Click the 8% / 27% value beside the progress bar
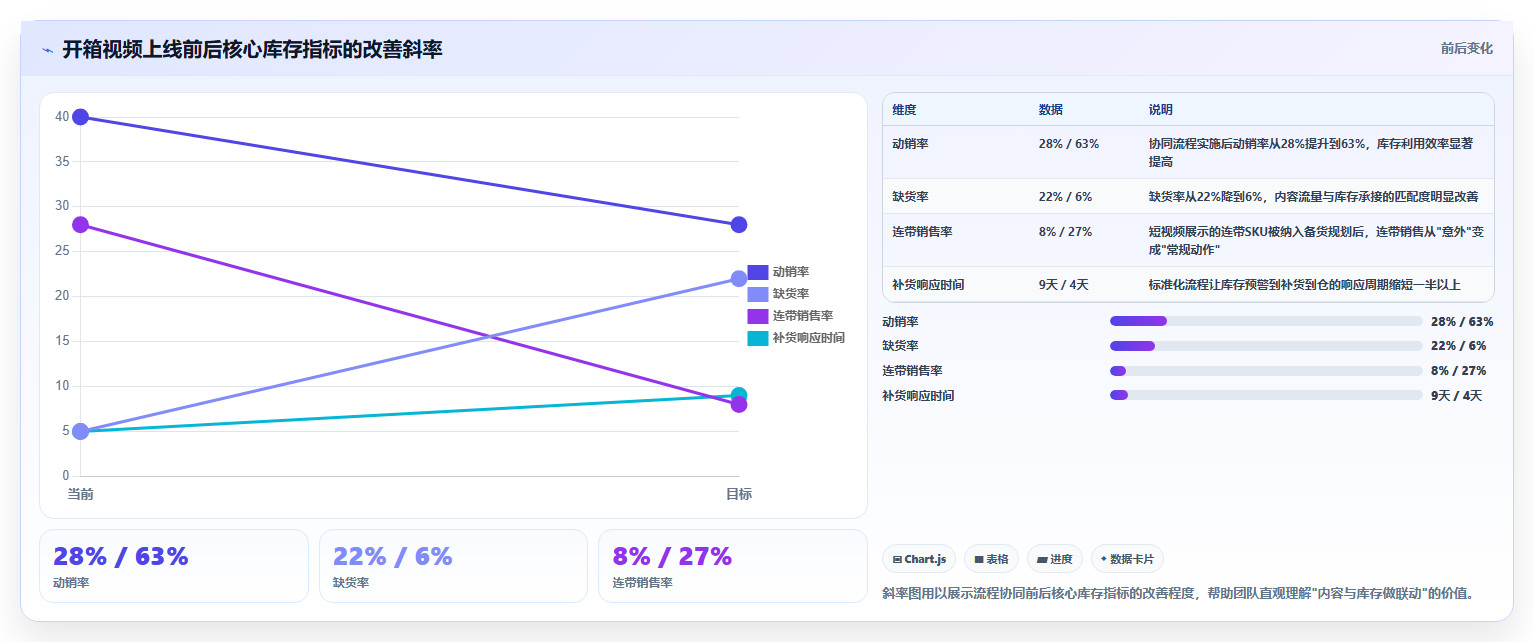This screenshot has height=642, width=1534. pyautogui.click(x=1458, y=371)
